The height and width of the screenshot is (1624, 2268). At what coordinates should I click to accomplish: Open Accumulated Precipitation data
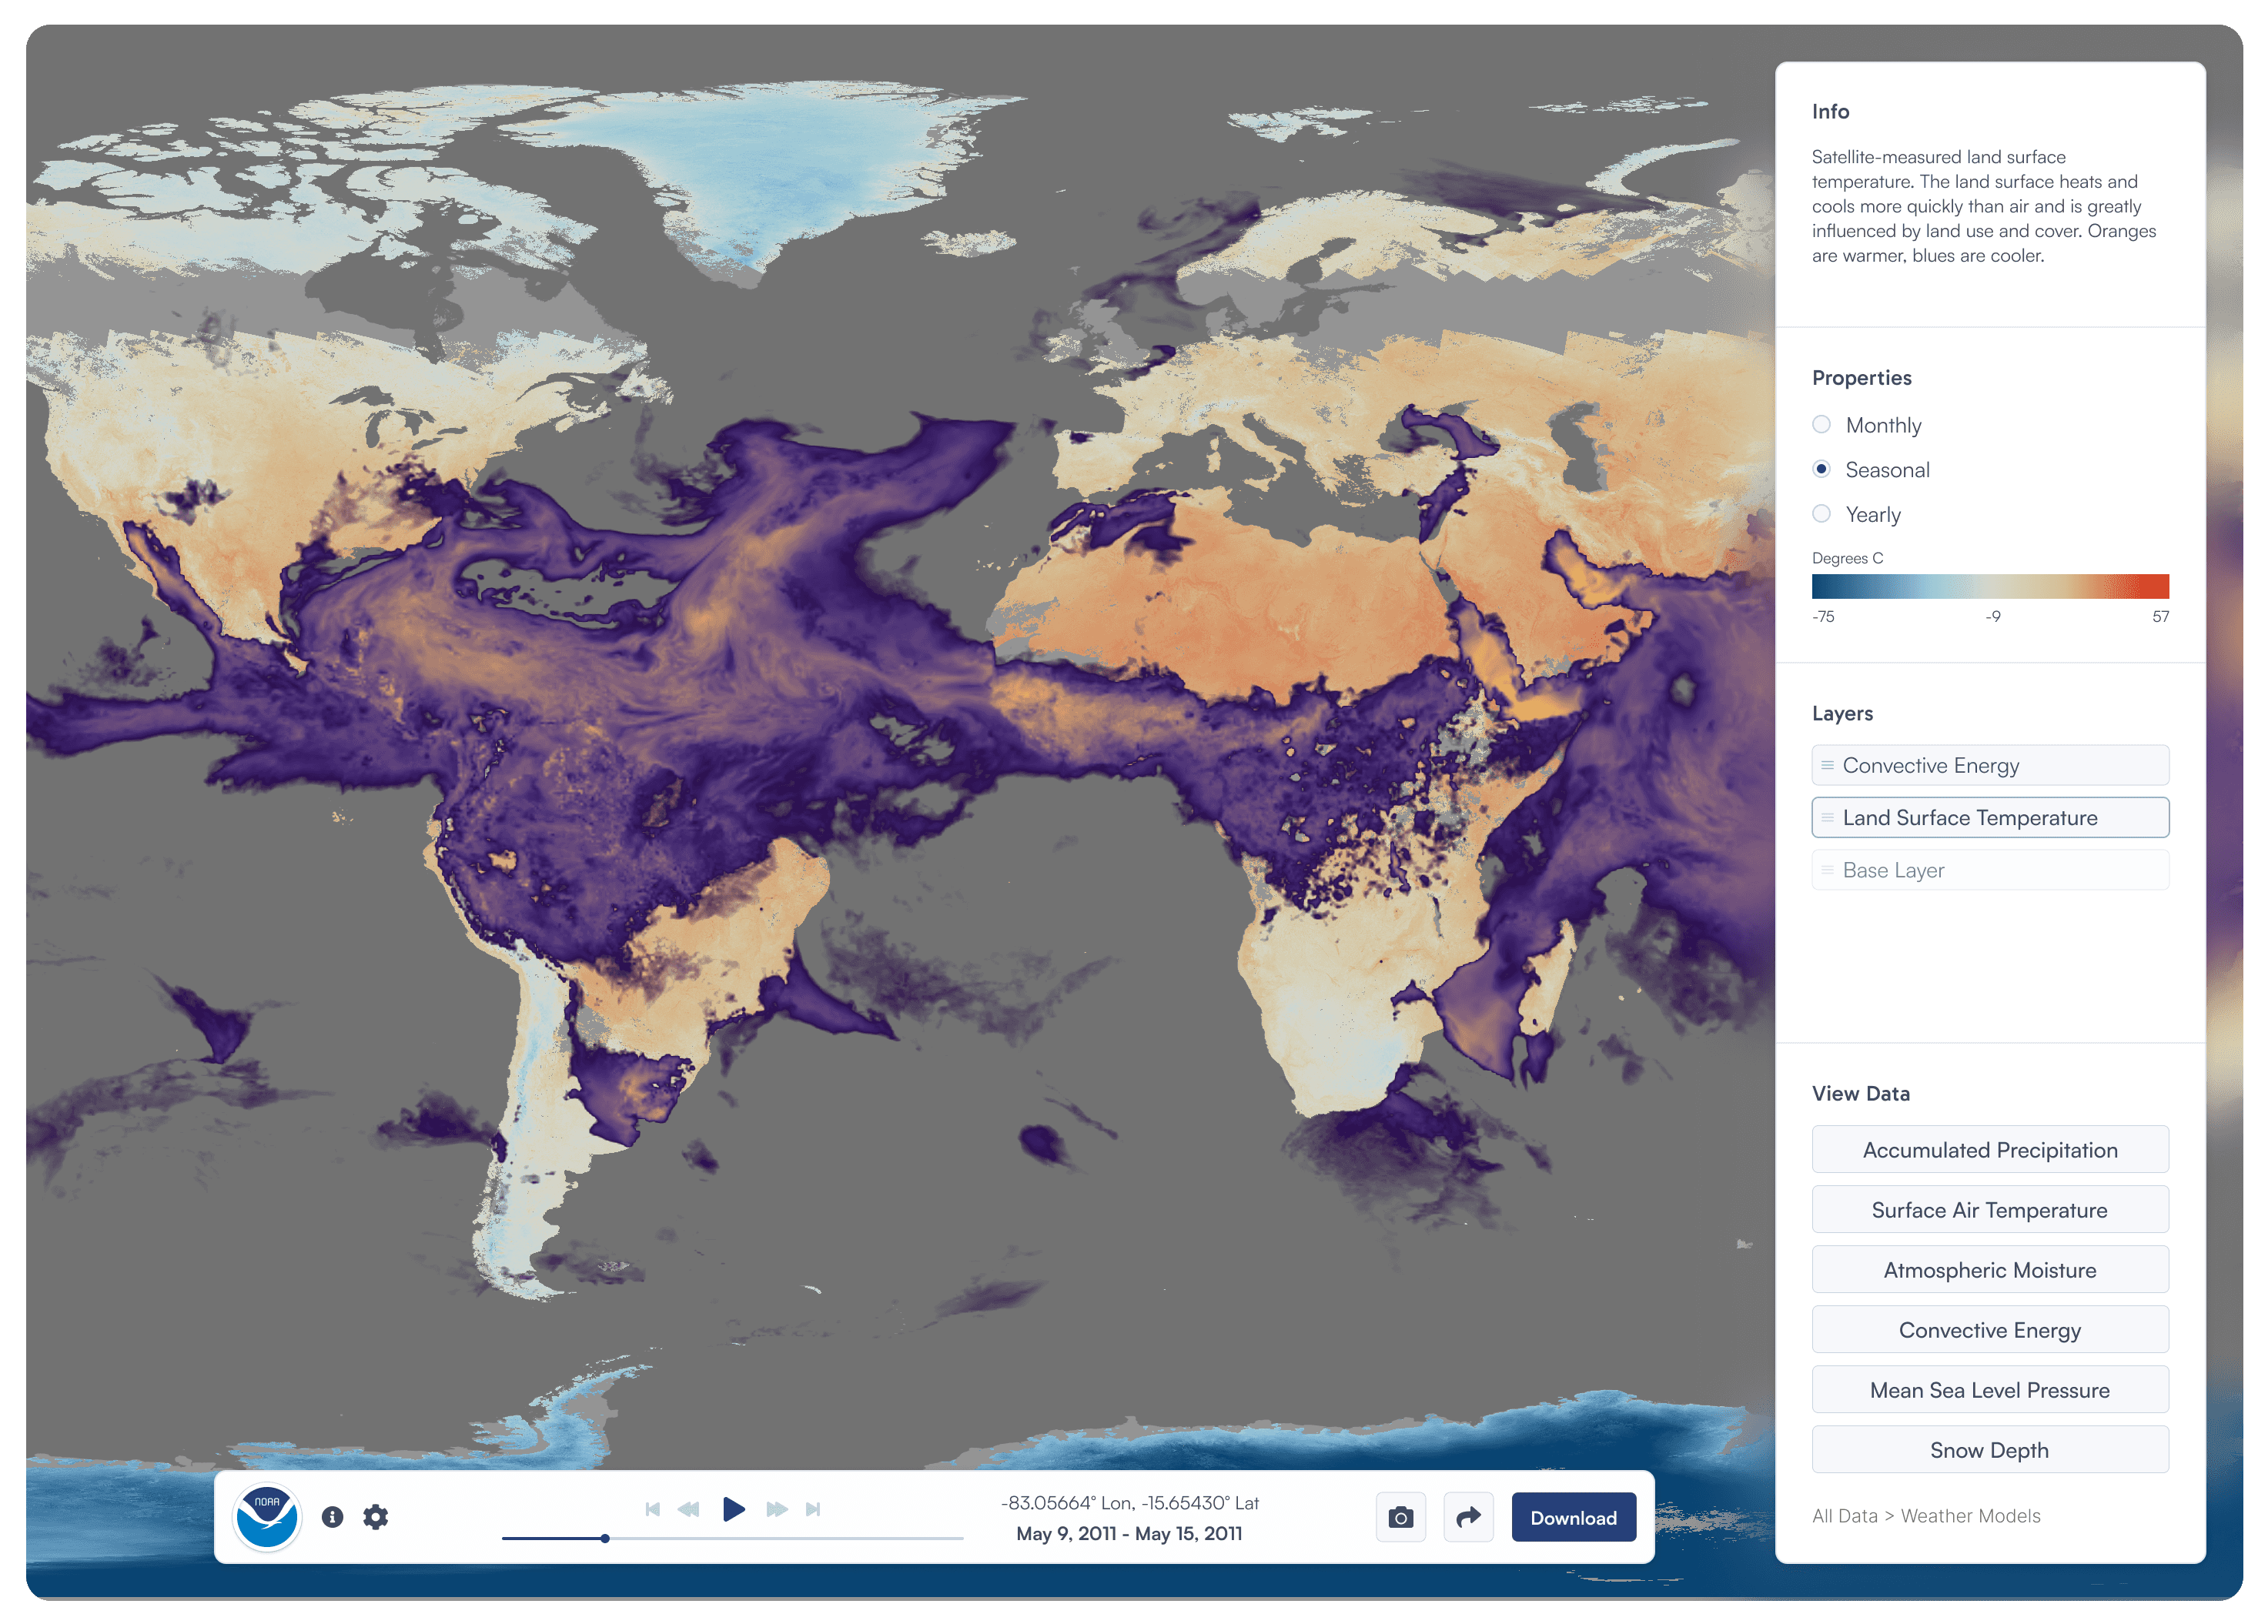(1990, 1150)
